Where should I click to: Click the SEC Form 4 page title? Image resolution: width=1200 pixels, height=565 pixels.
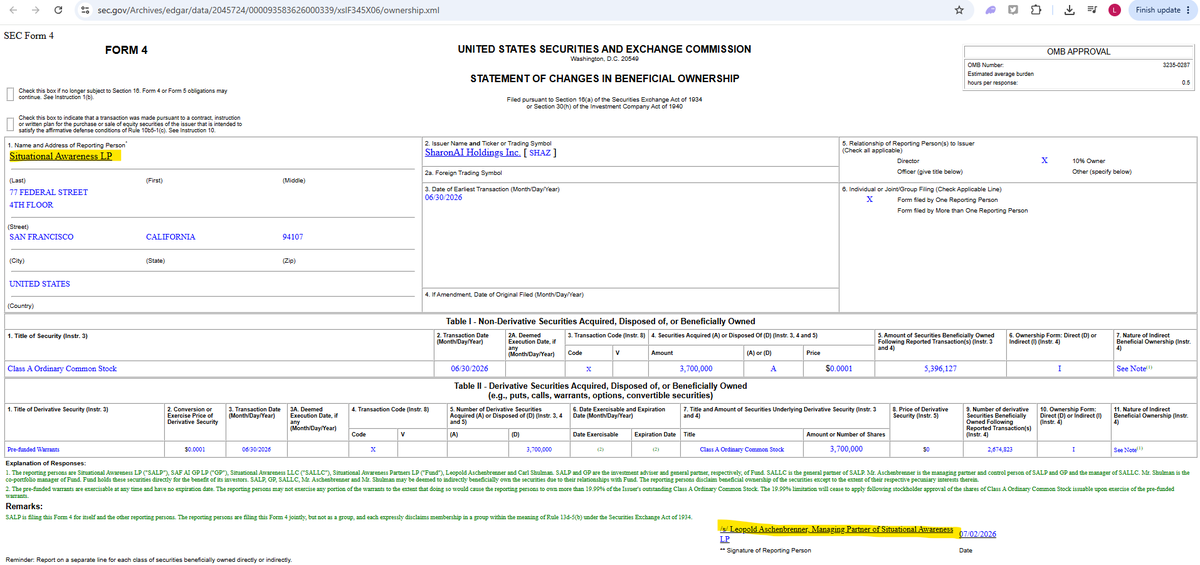coord(29,36)
